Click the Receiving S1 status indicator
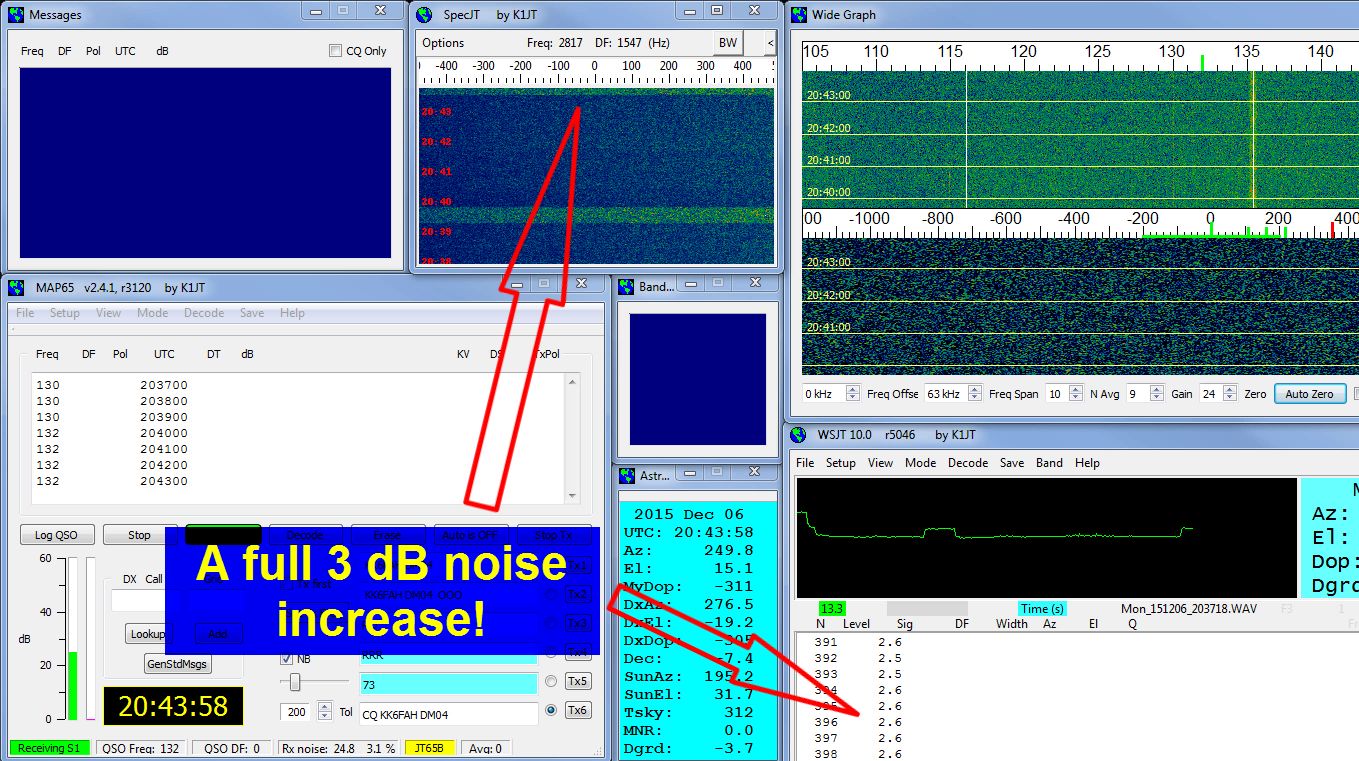 [49, 748]
